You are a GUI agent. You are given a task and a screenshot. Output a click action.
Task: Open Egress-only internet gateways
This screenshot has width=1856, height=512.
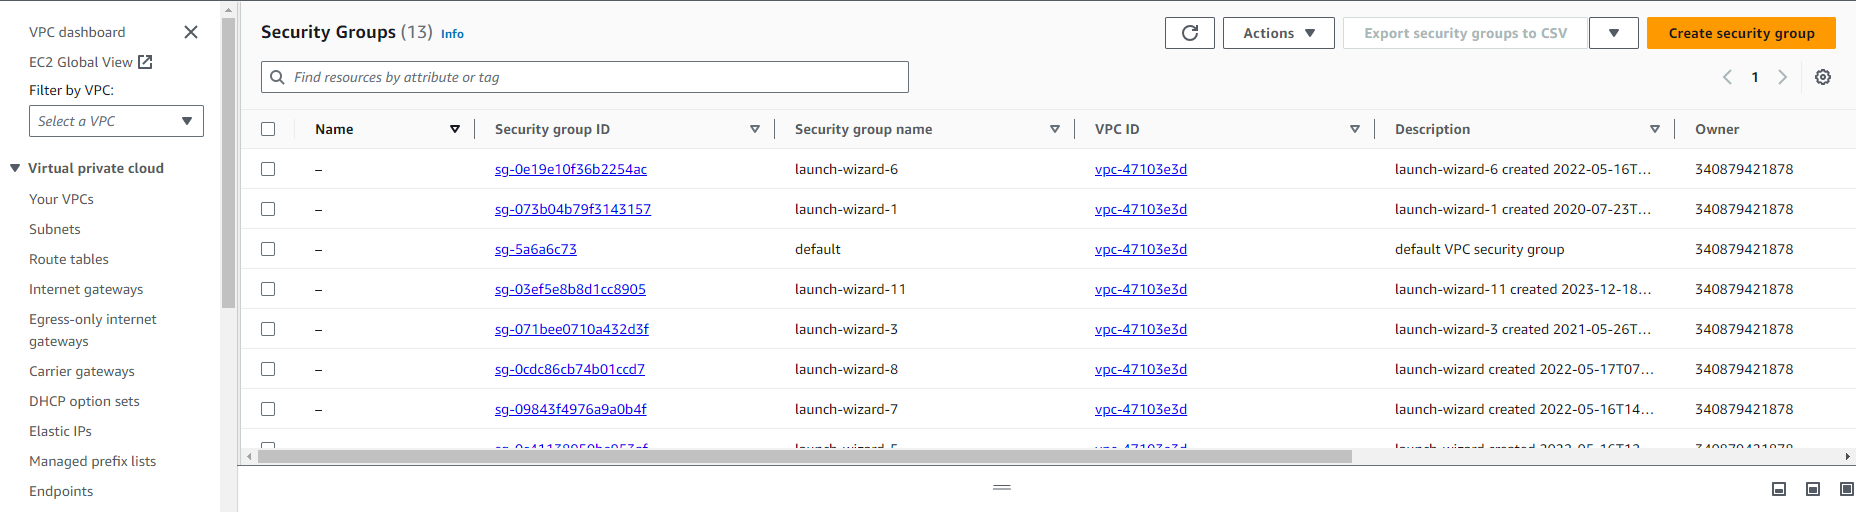point(93,330)
